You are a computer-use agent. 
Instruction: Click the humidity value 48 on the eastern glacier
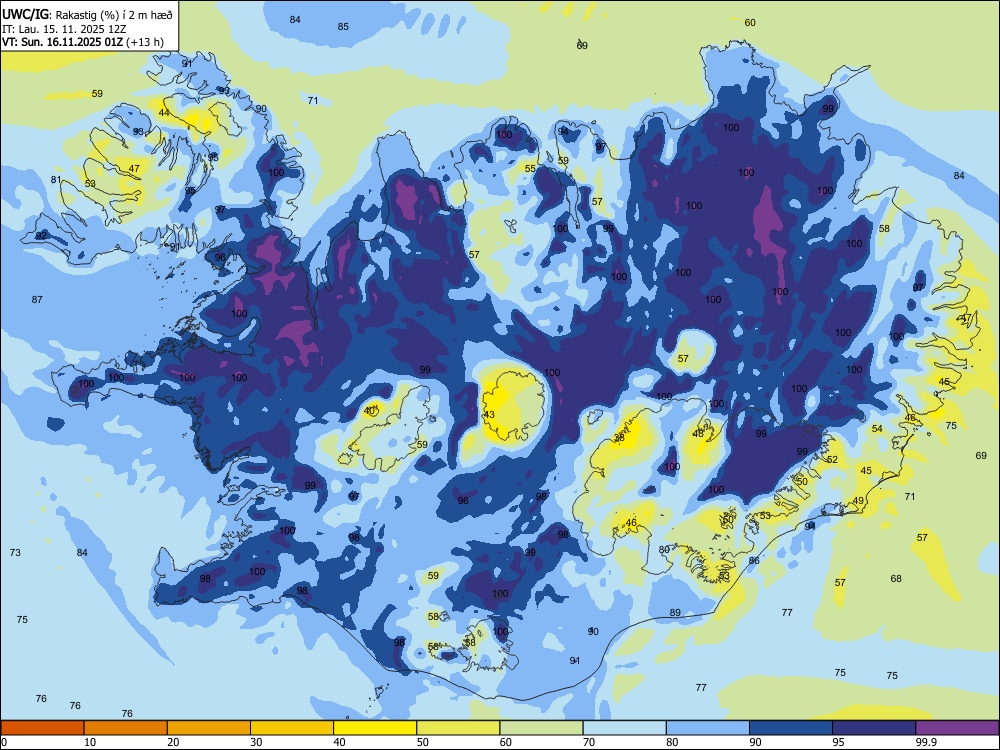click(x=698, y=434)
